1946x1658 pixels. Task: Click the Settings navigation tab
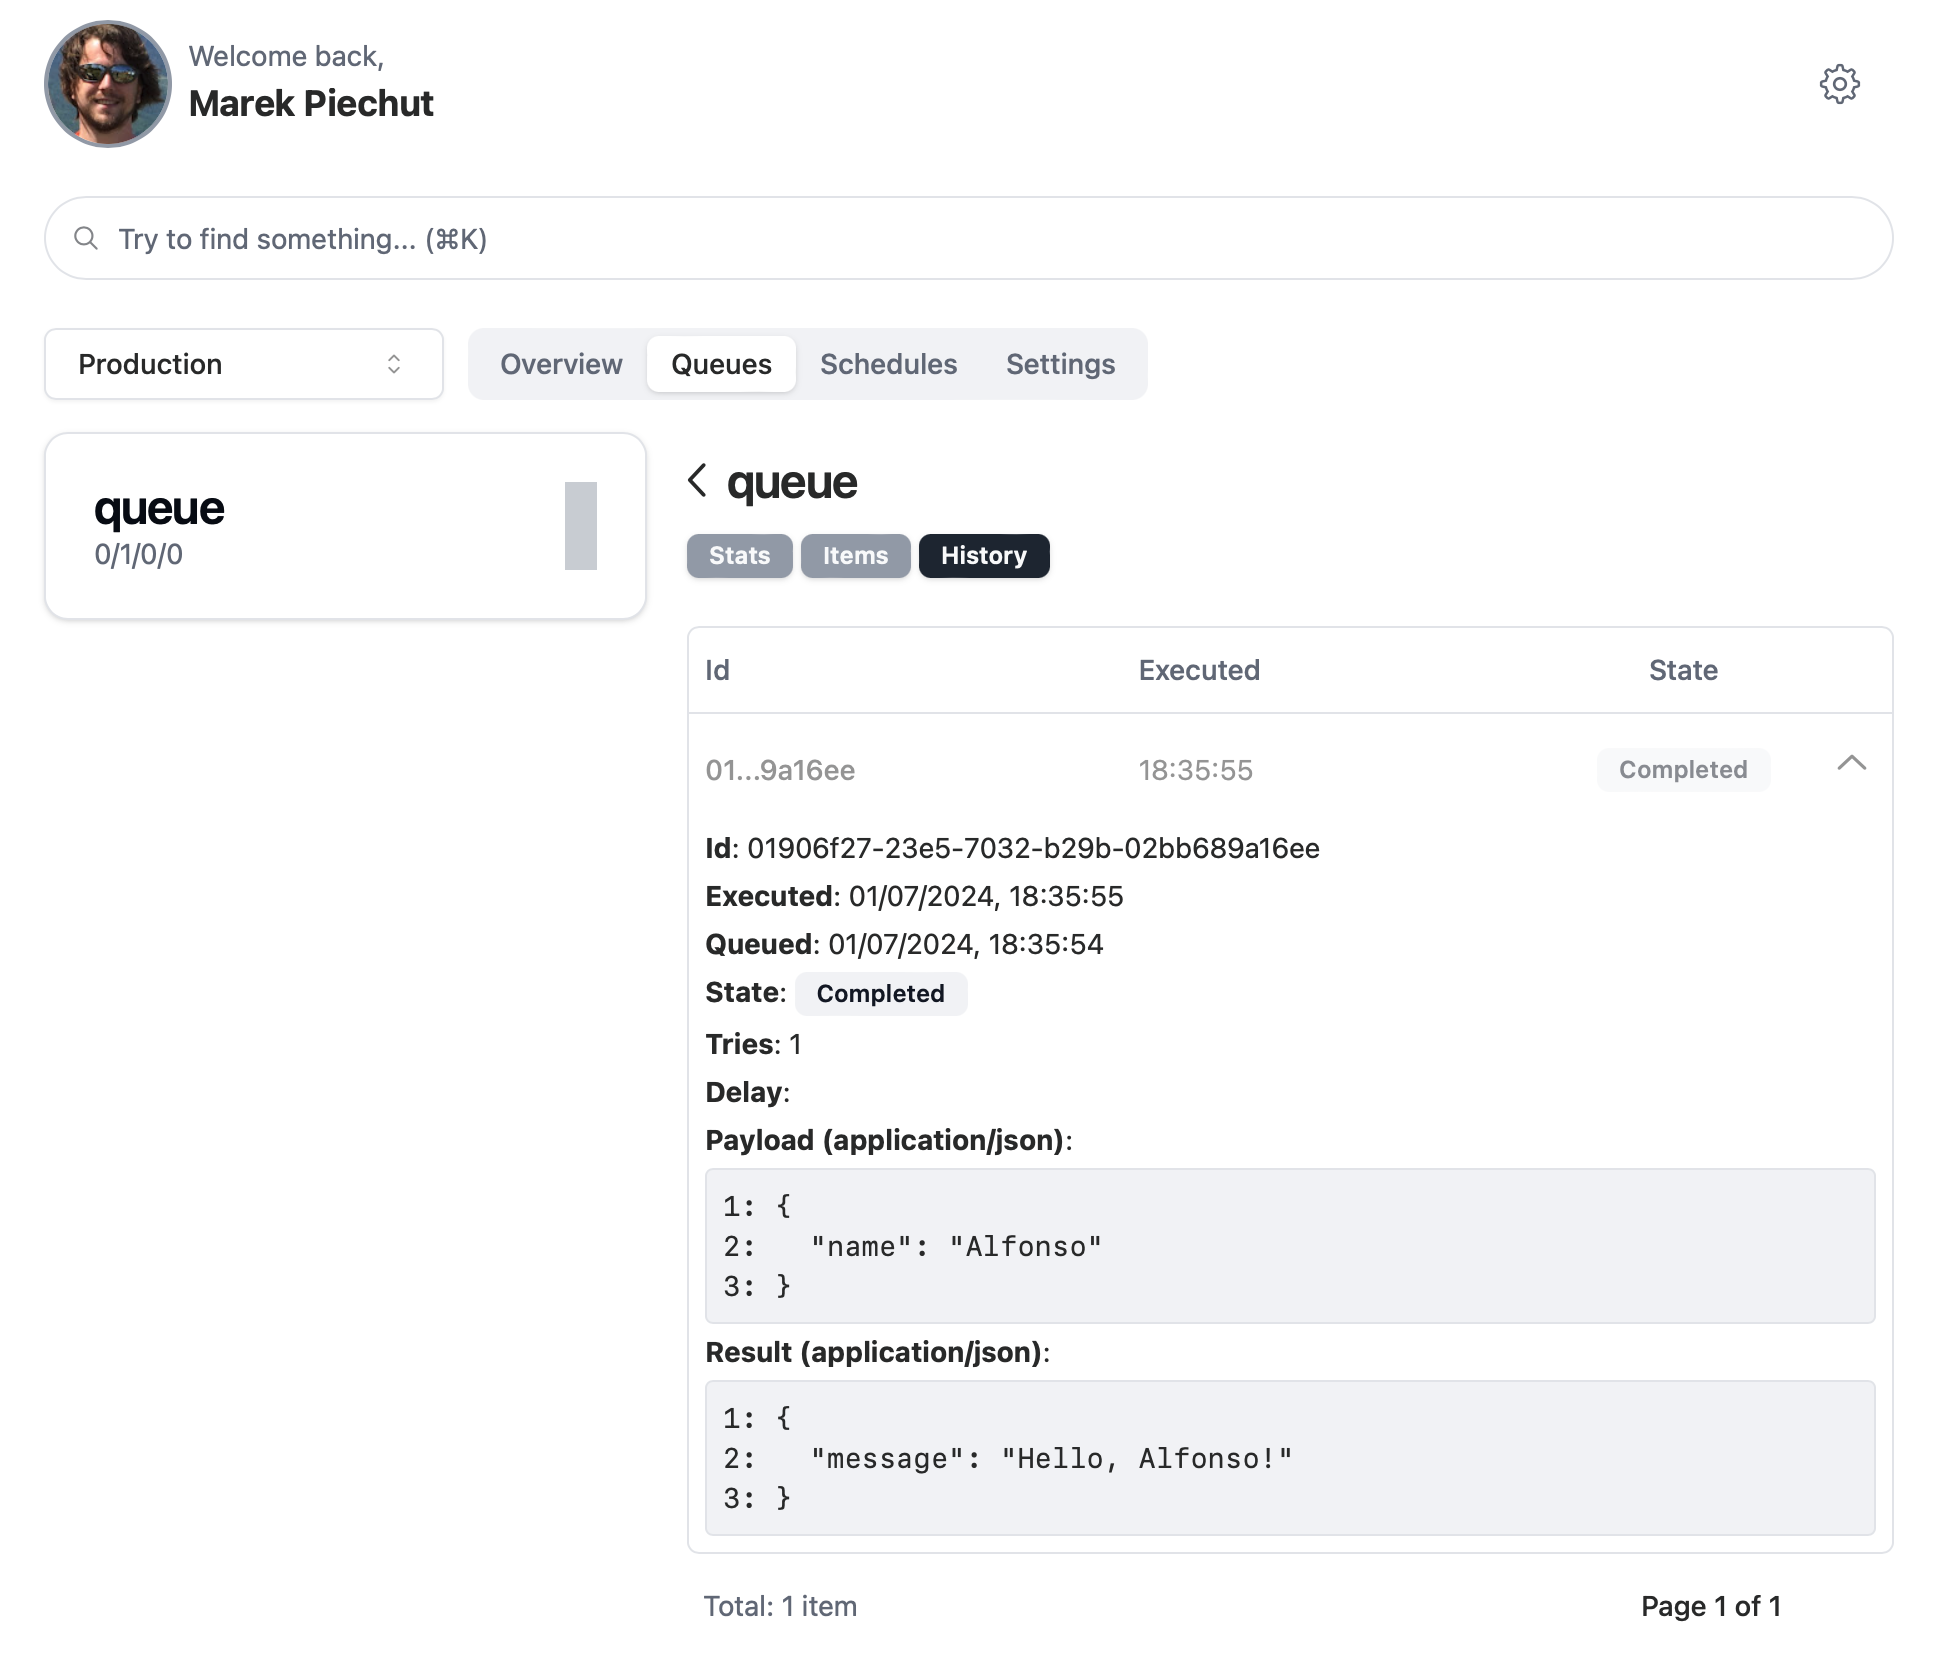(x=1061, y=364)
